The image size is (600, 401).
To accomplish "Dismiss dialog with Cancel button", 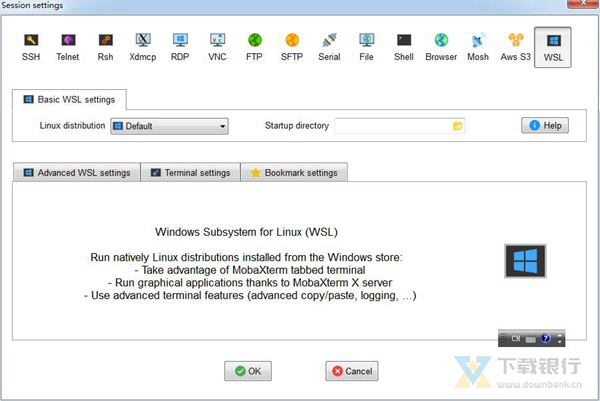I will click(x=352, y=371).
